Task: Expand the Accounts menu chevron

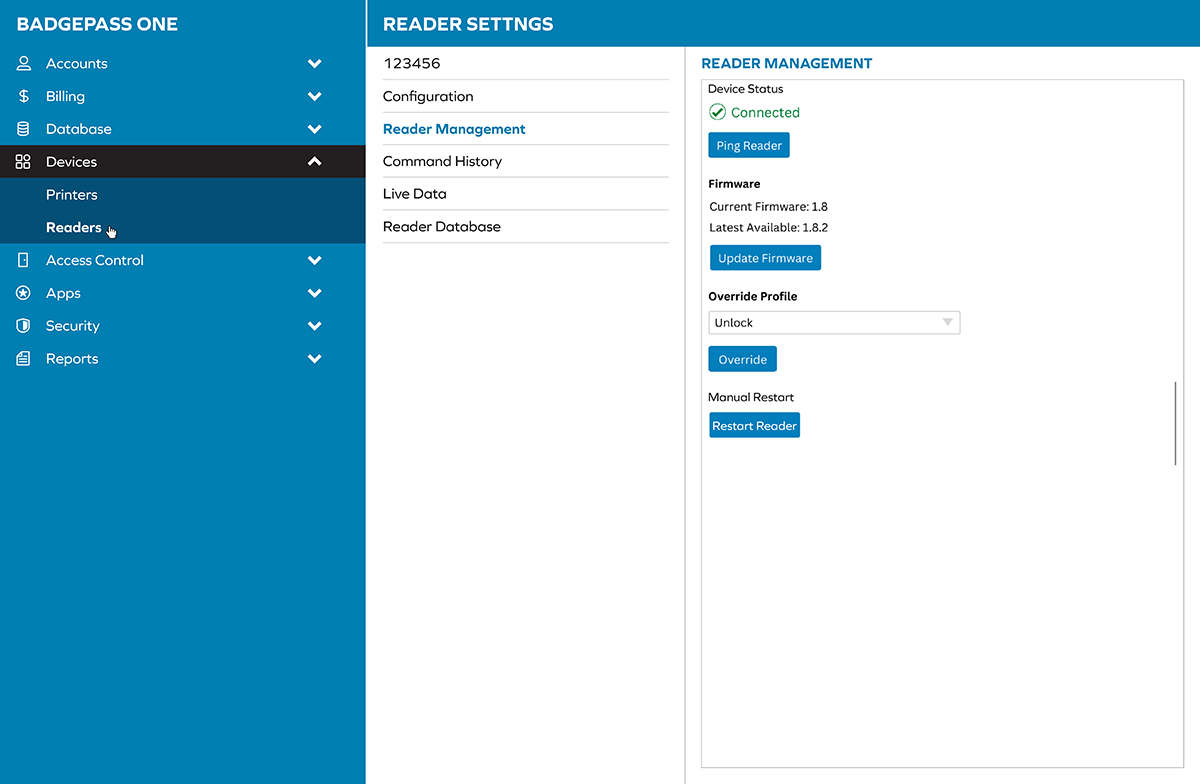Action: pyautogui.click(x=314, y=63)
